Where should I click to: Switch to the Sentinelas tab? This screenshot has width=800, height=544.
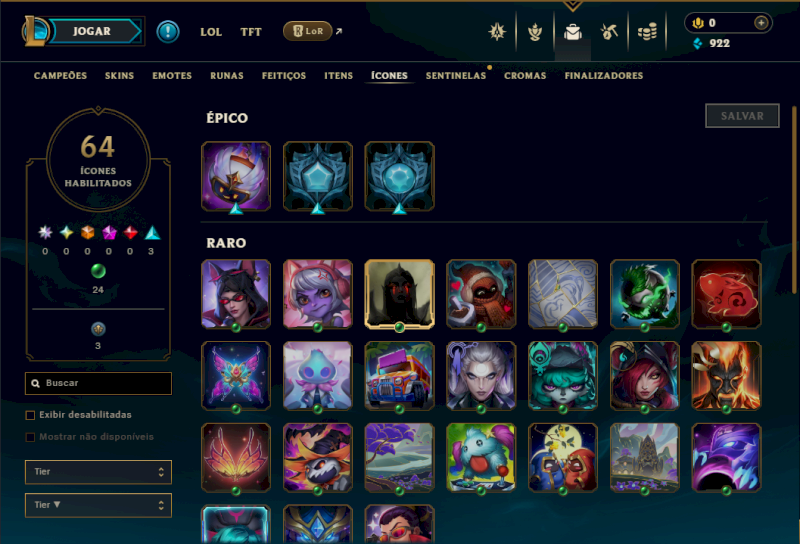tap(456, 76)
